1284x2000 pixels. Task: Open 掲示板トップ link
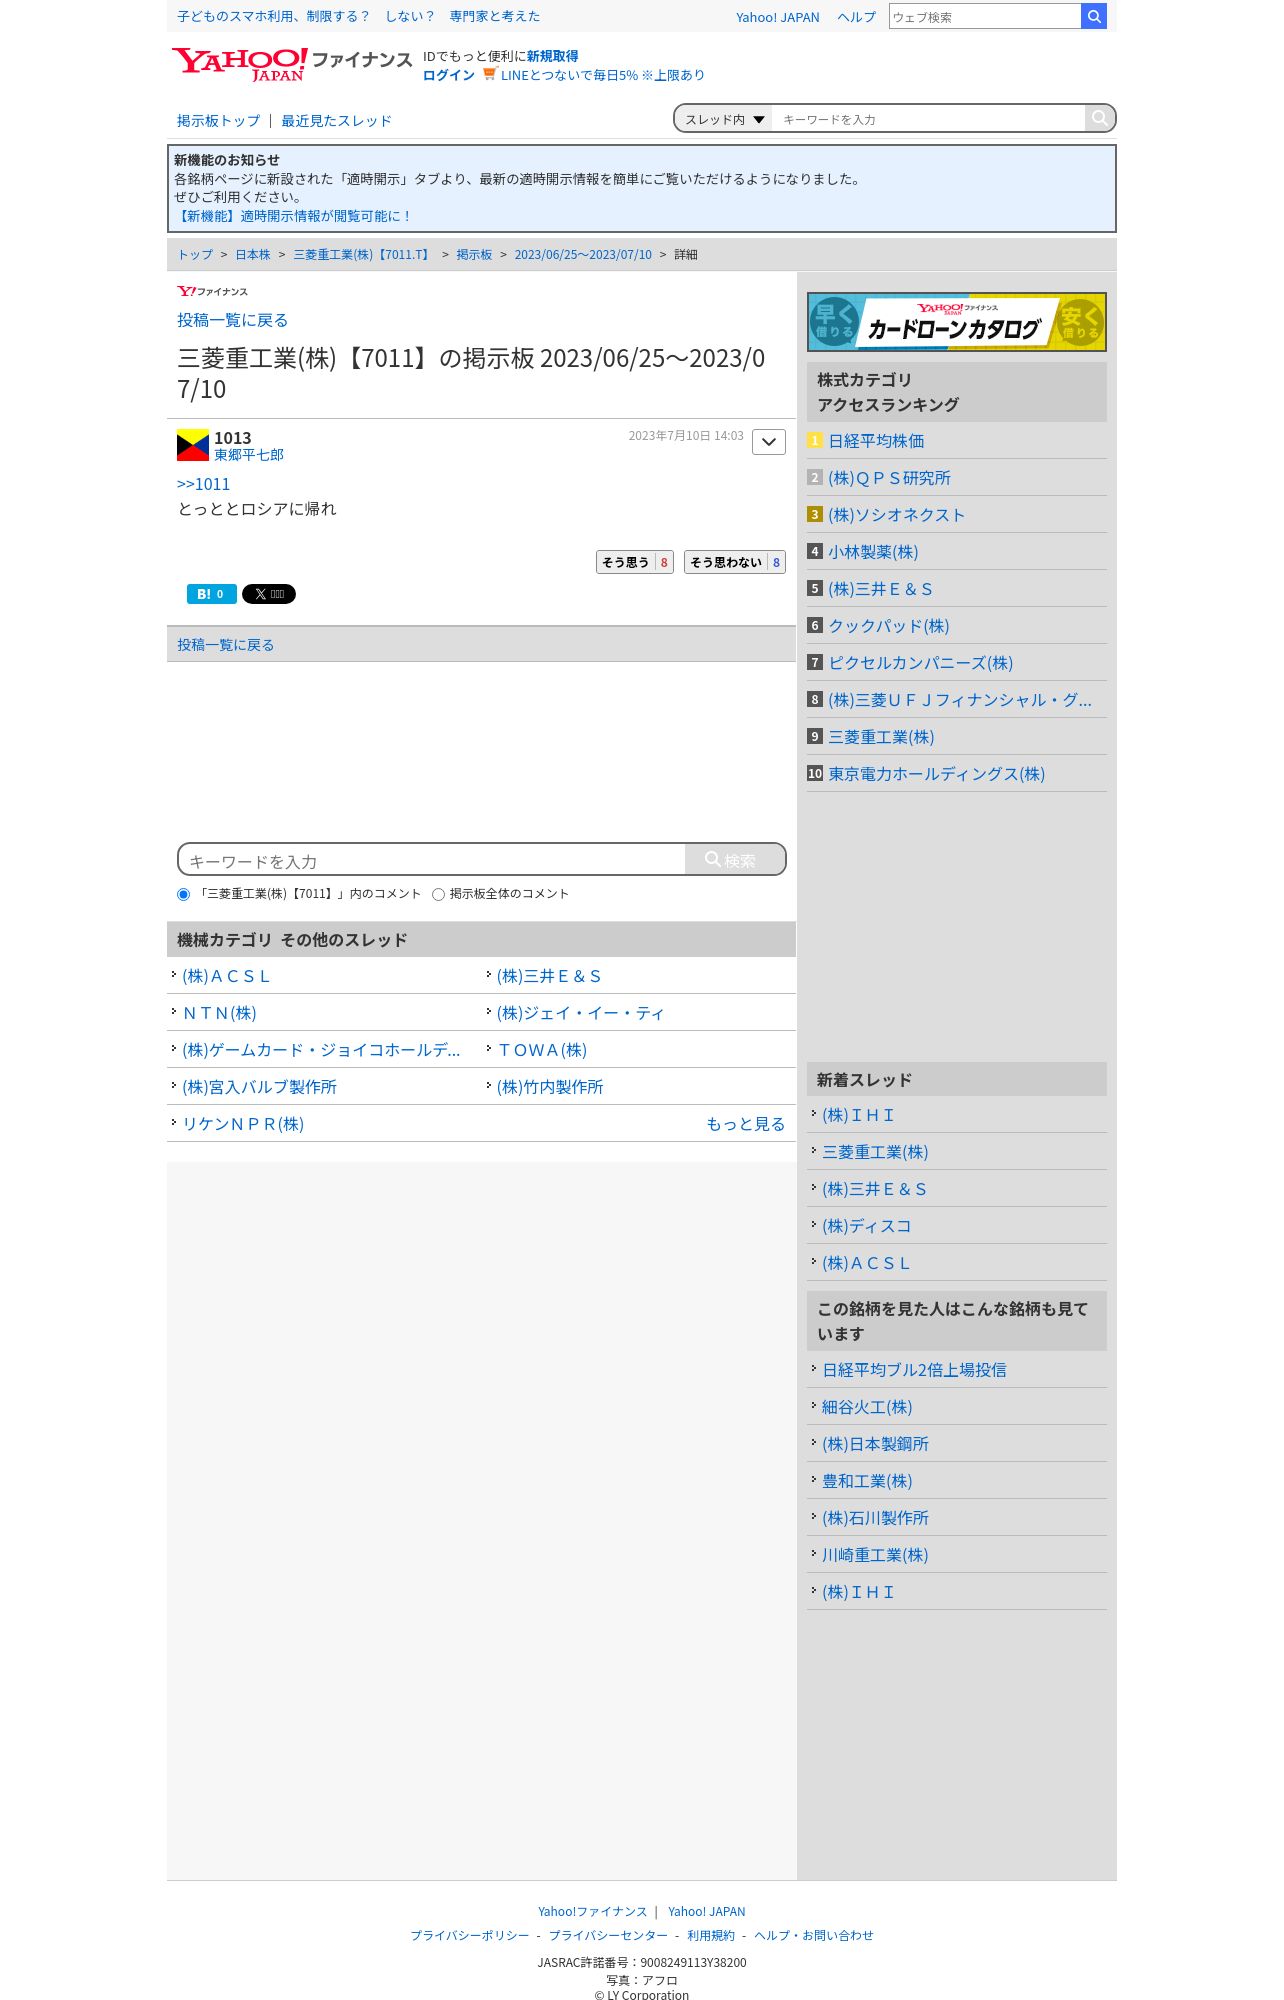[x=218, y=121]
